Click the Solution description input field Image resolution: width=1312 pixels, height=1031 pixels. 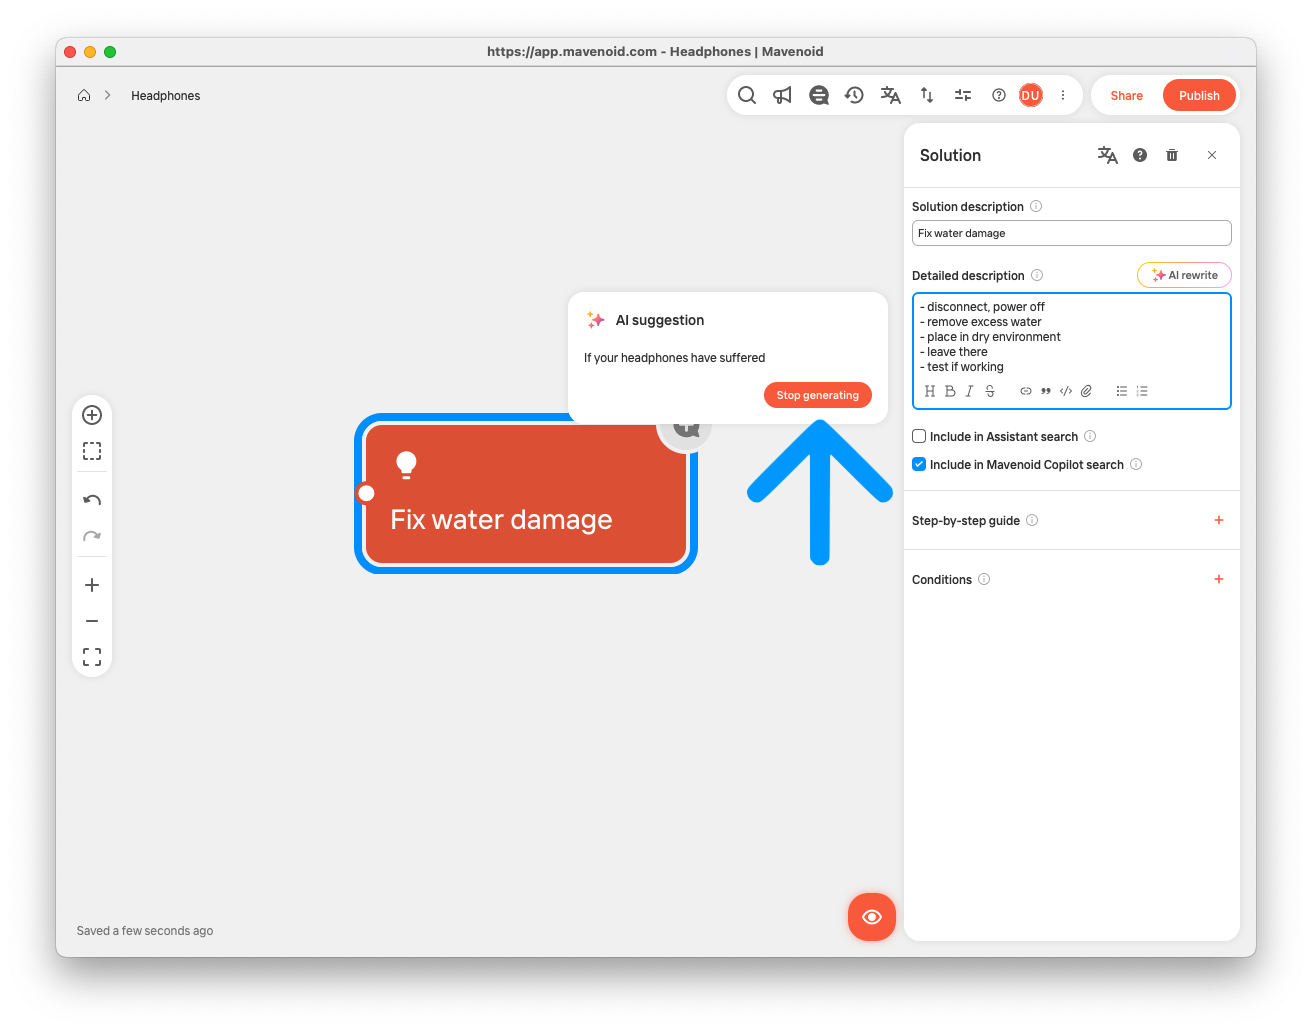coord(1071,233)
